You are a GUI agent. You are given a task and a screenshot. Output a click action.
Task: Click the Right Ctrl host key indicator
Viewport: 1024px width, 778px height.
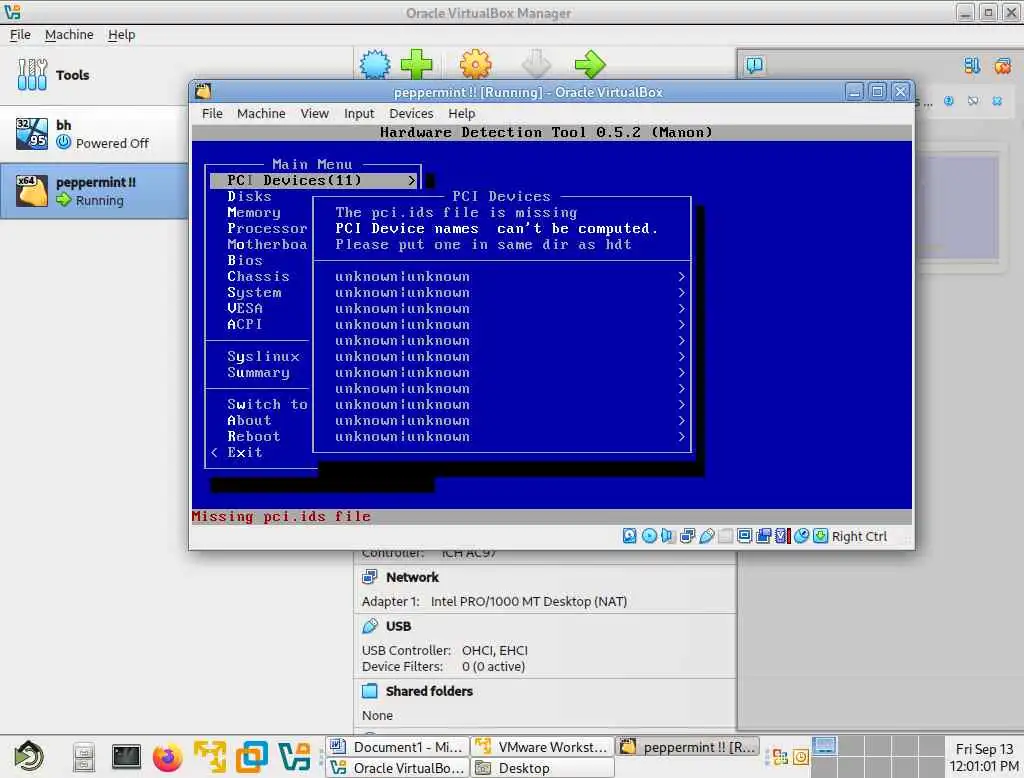tap(859, 536)
